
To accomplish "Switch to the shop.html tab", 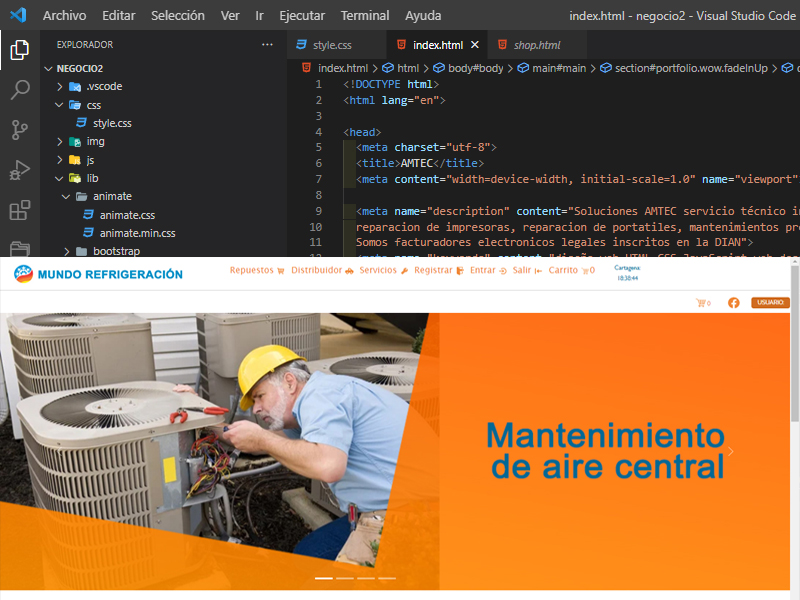I will 536,46.
